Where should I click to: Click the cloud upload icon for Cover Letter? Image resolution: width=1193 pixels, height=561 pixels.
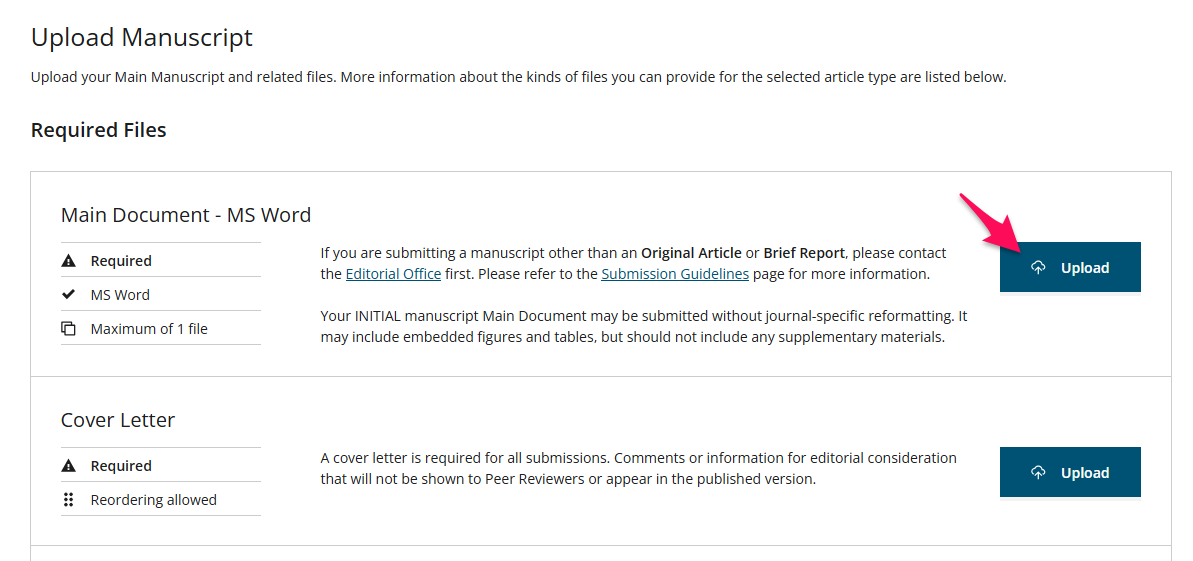(1039, 473)
